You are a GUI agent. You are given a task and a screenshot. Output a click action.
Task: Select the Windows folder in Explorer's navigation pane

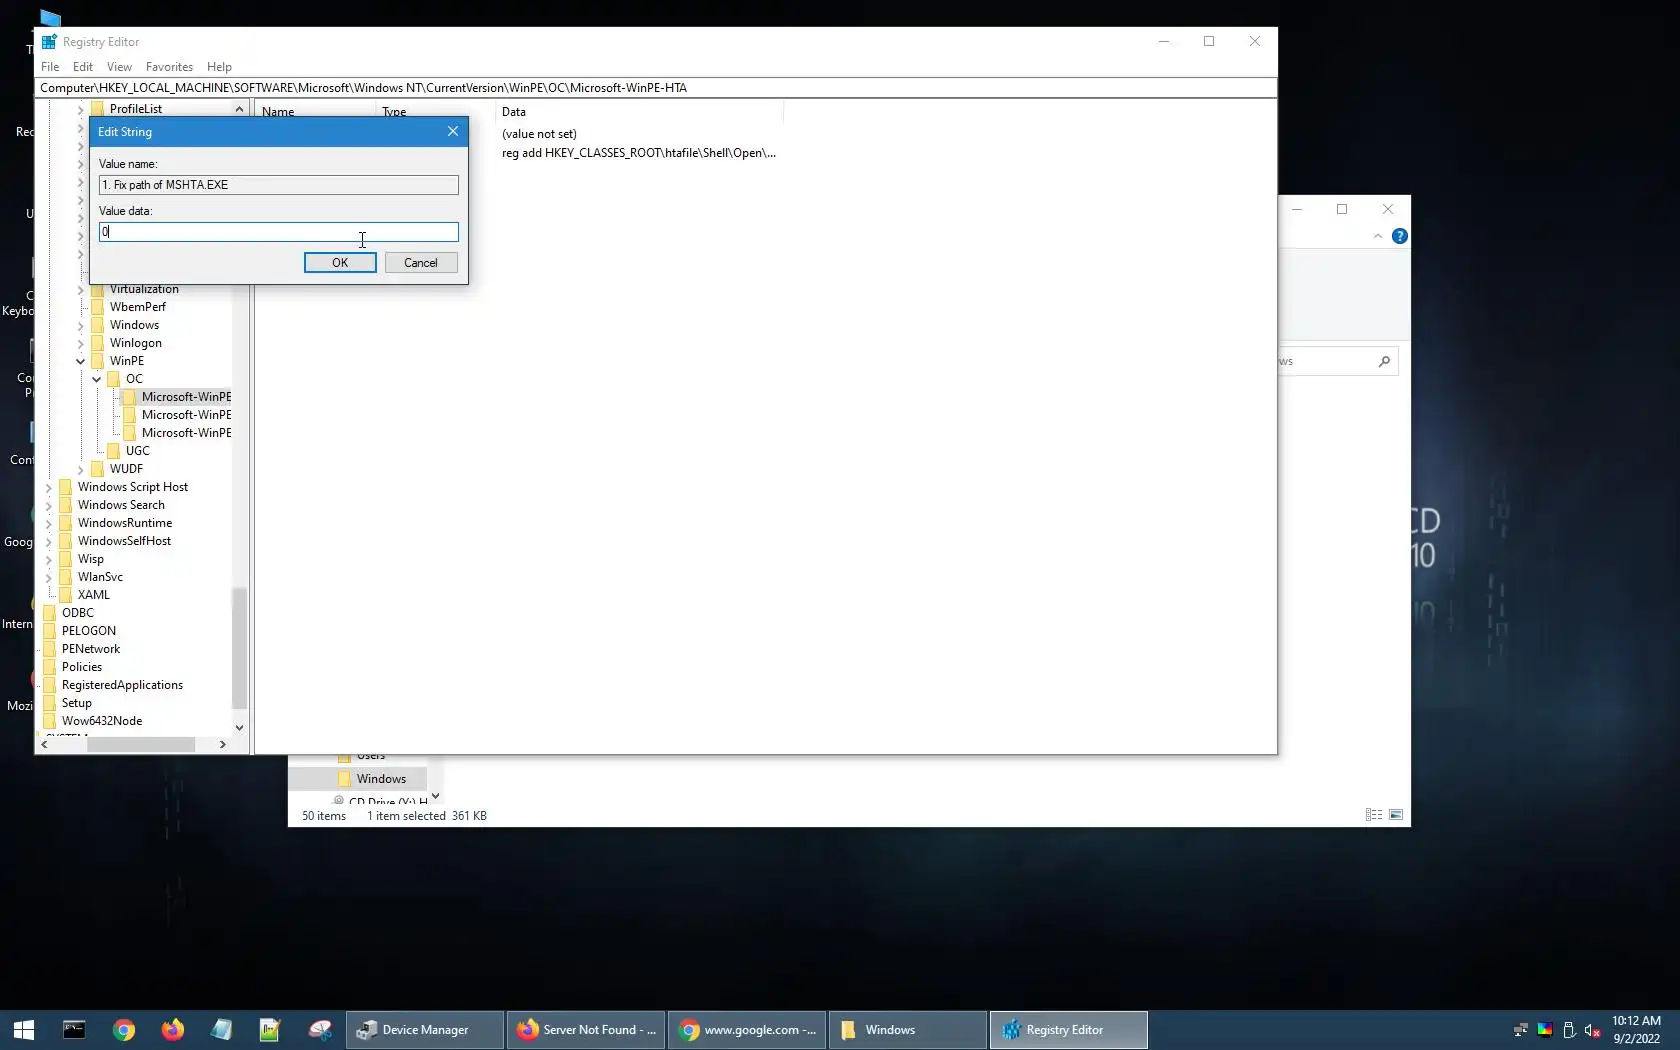pos(381,779)
